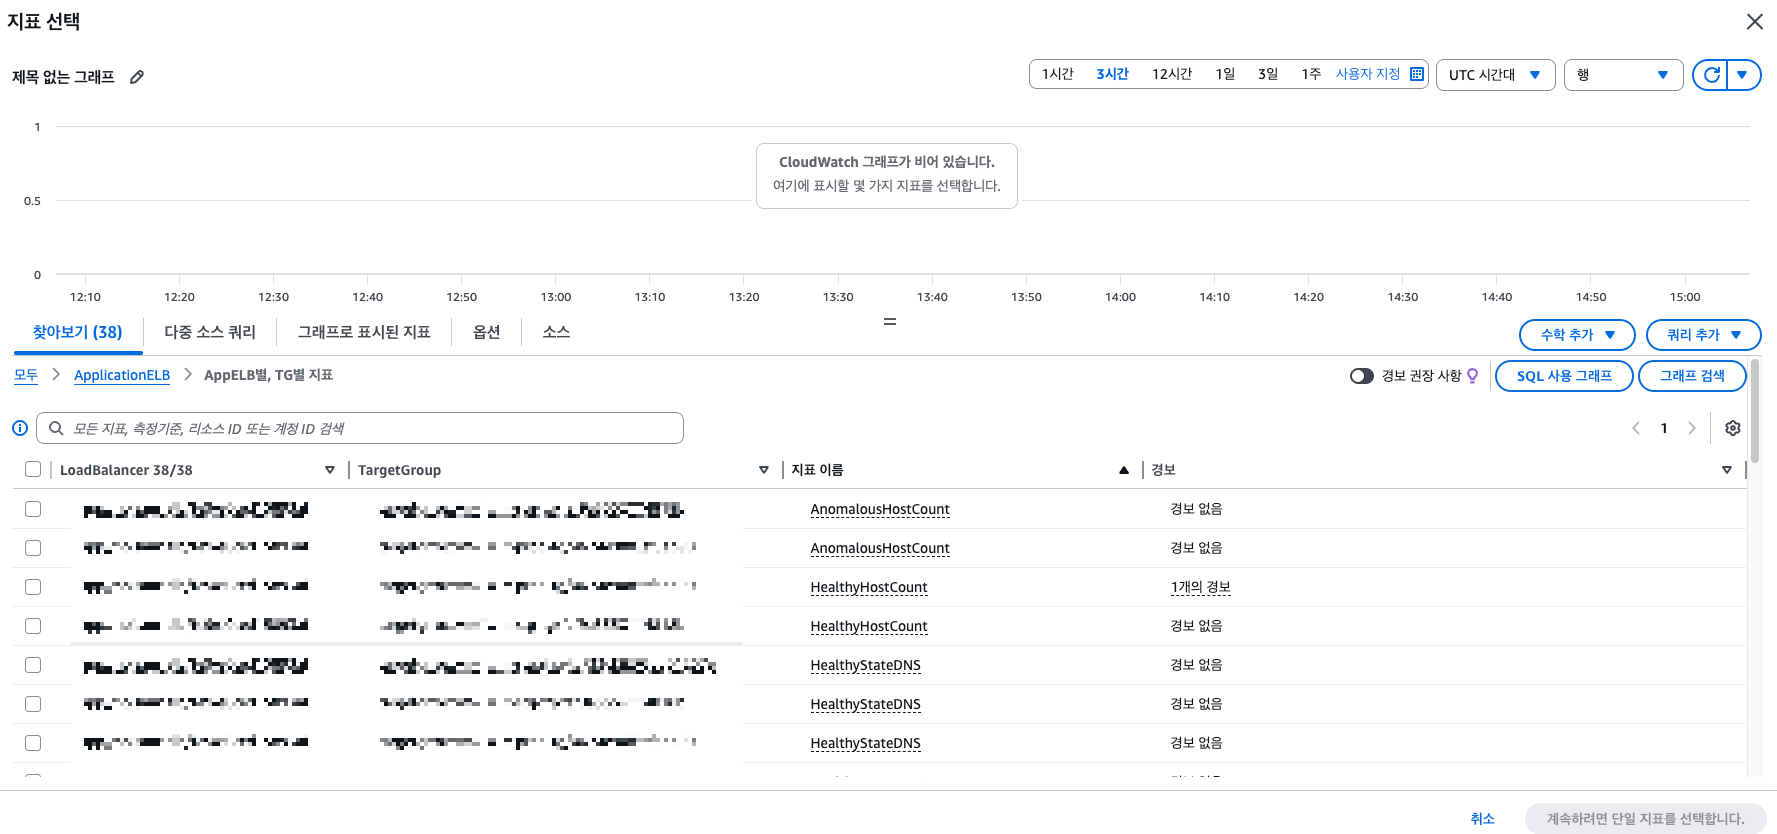Open the LoadBalancer column filter arrow

pos(330,470)
